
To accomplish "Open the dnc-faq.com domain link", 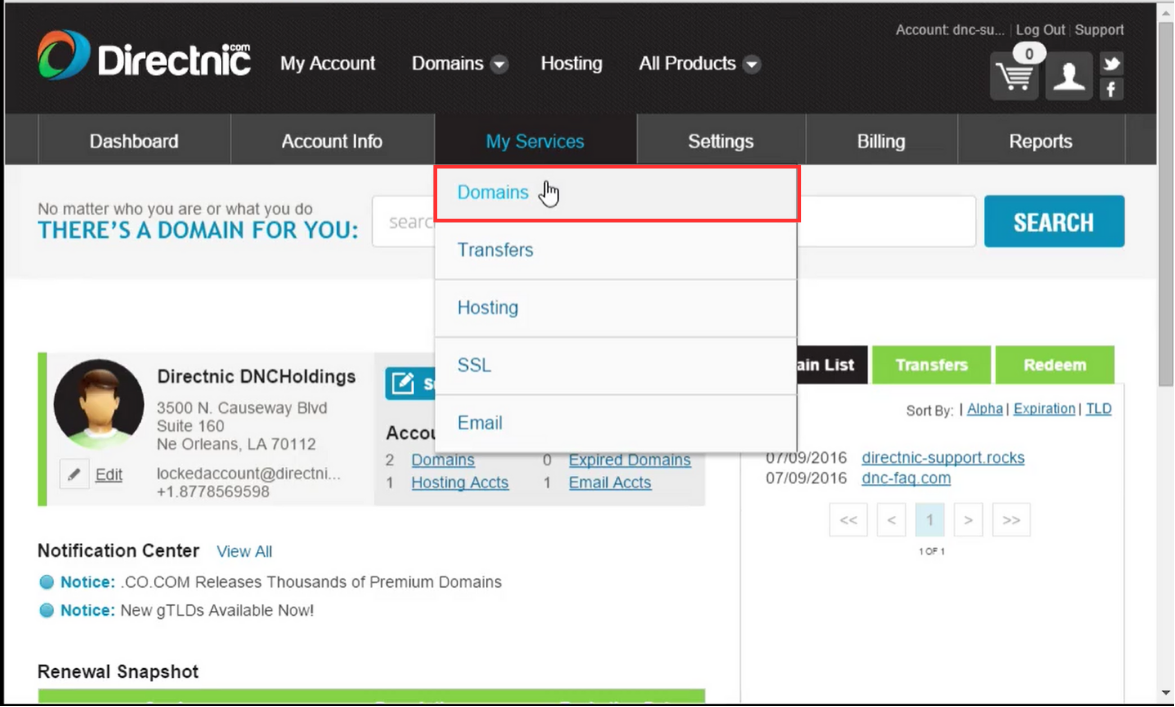I will pos(906,478).
